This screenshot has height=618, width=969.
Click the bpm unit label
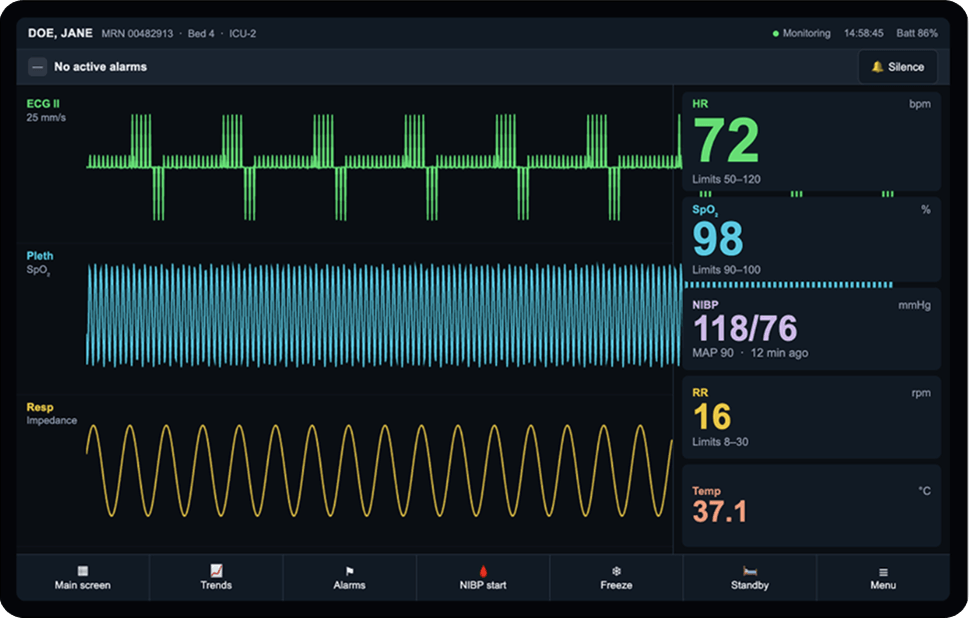920,104
